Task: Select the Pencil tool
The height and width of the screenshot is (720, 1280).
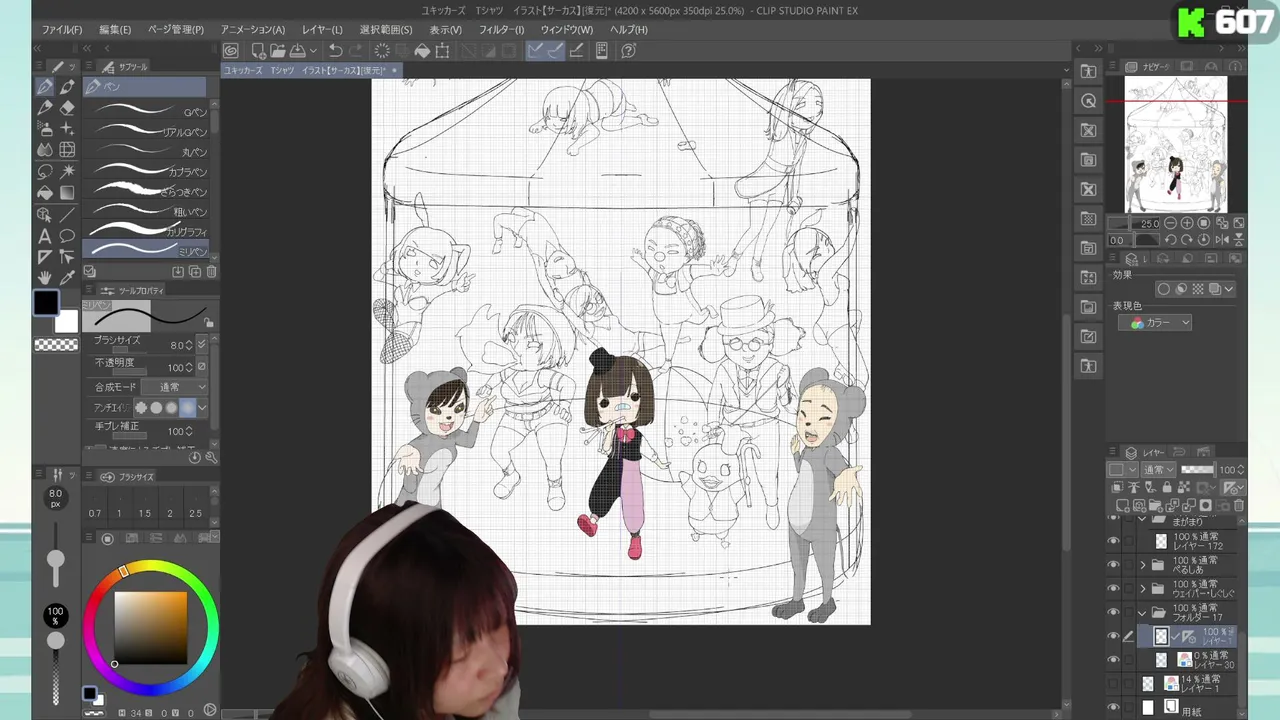Action: pyautogui.click(x=45, y=108)
